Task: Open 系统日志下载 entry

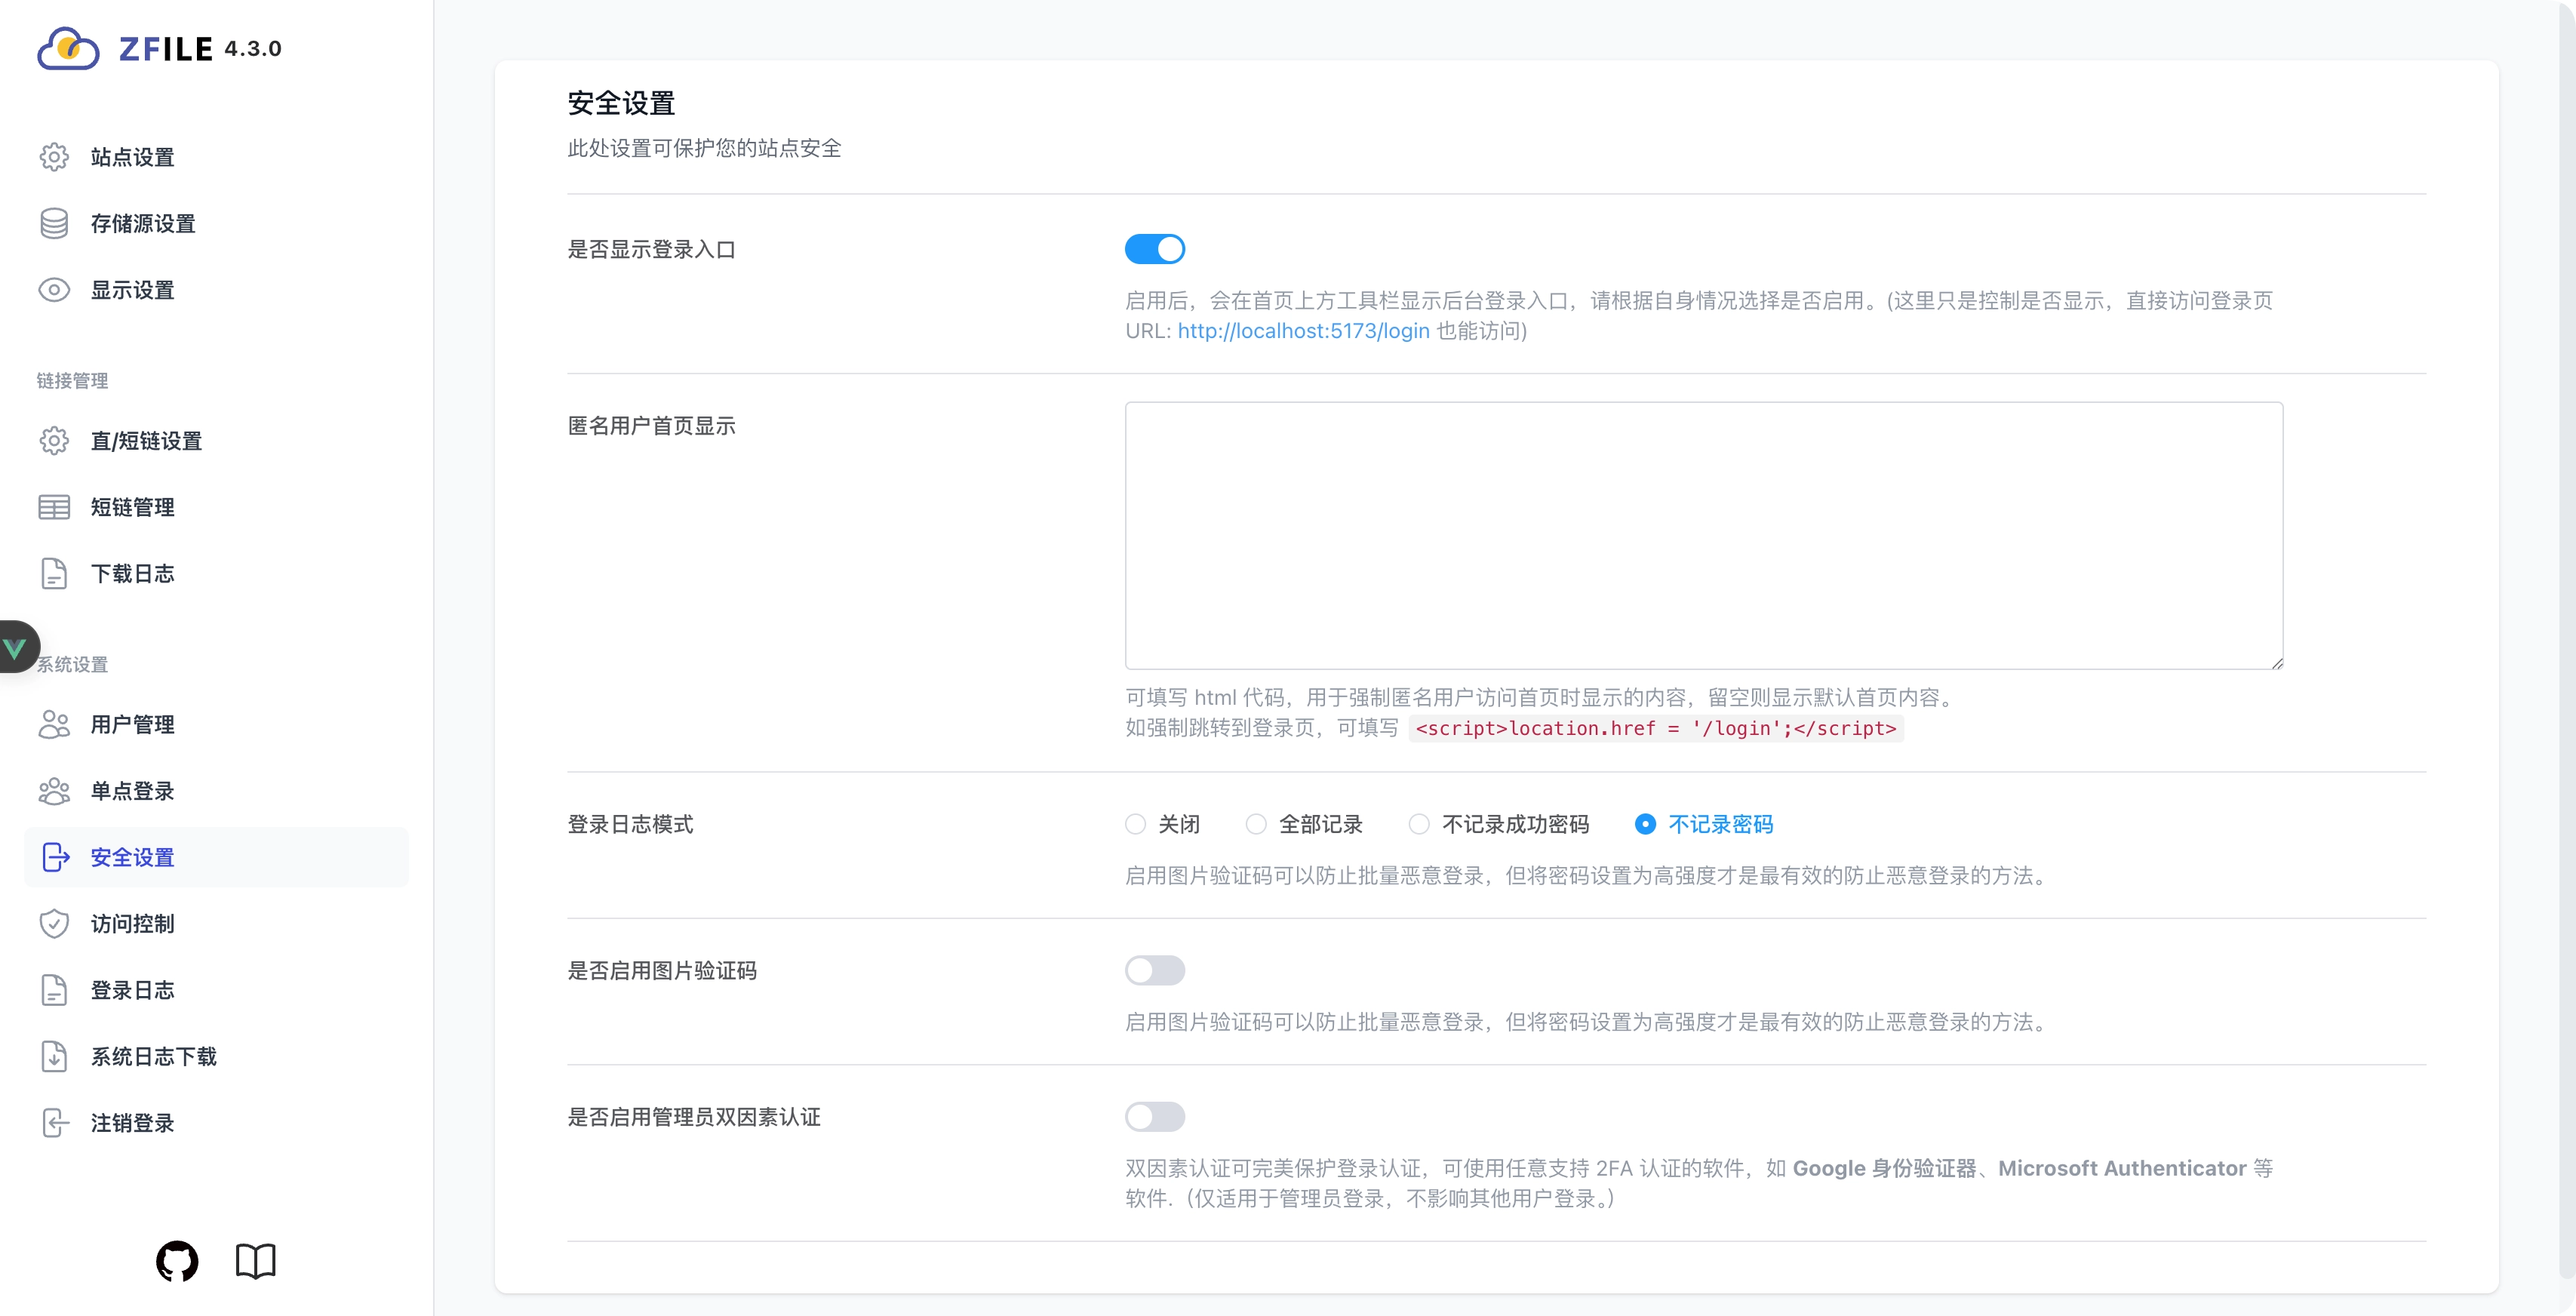Action: [216, 1057]
